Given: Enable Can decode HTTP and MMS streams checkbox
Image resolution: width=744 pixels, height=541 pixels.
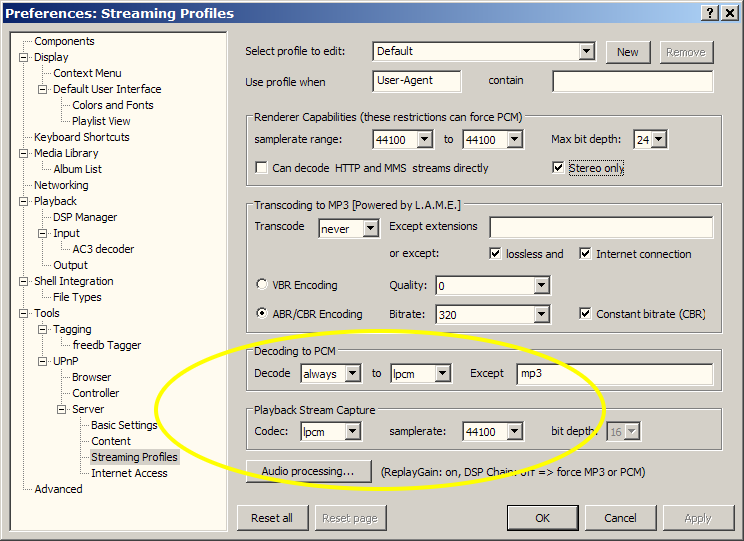Looking at the screenshot, I should tap(261, 168).
